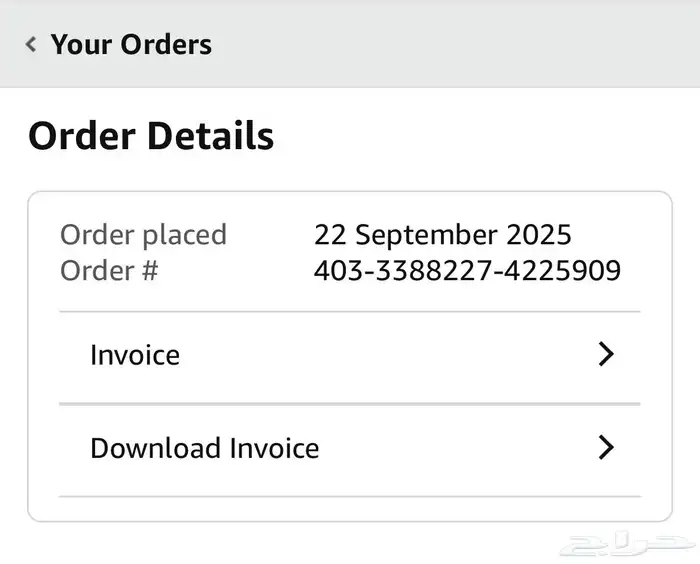Viewport: 700px width, 564px height.
Task: Click the date 22 September 2025
Action: click(x=442, y=235)
